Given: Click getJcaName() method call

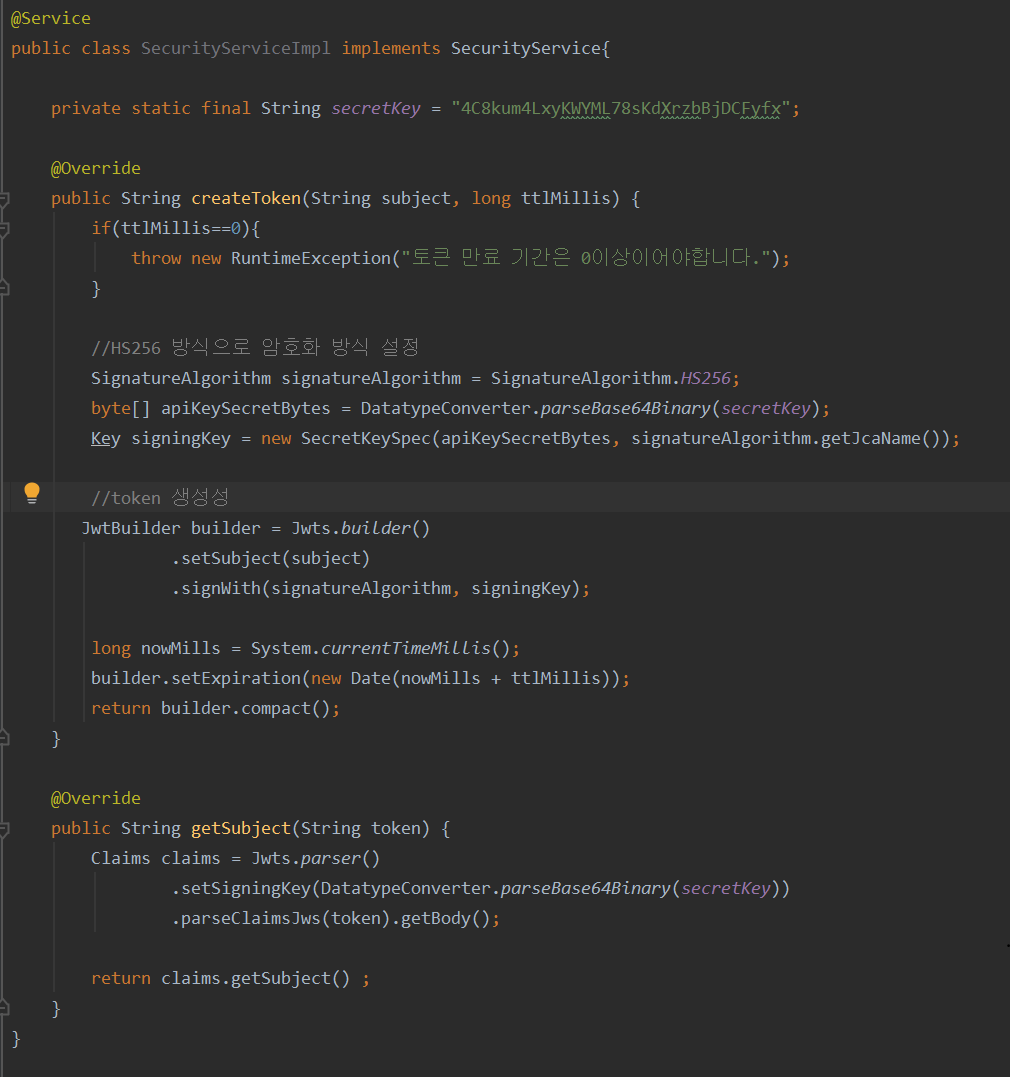Looking at the screenshot, I should (x=880, y=438).
